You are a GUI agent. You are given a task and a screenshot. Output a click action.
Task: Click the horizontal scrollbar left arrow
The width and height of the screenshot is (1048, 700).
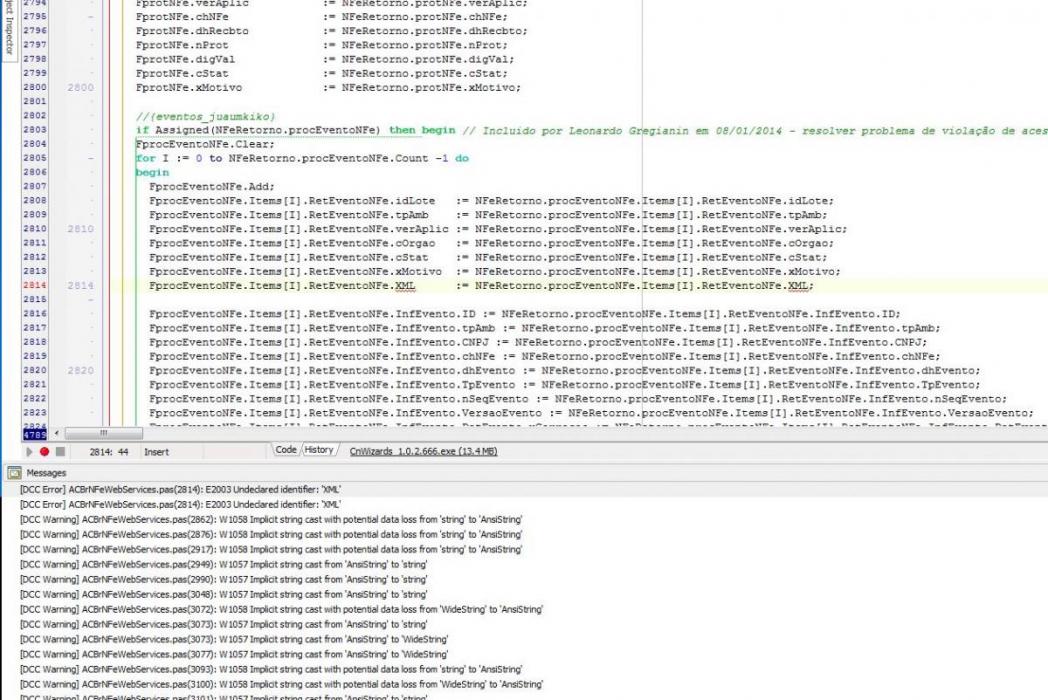click(56, 433)
